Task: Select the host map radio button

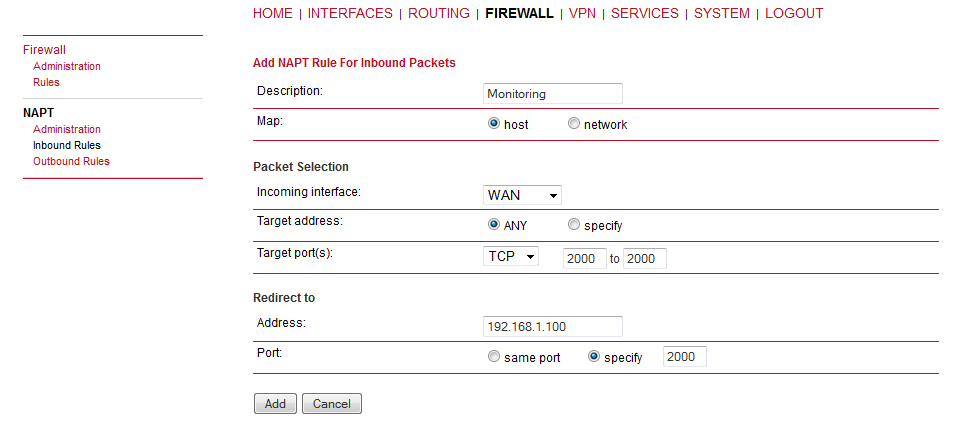Action: click(494, 123)
